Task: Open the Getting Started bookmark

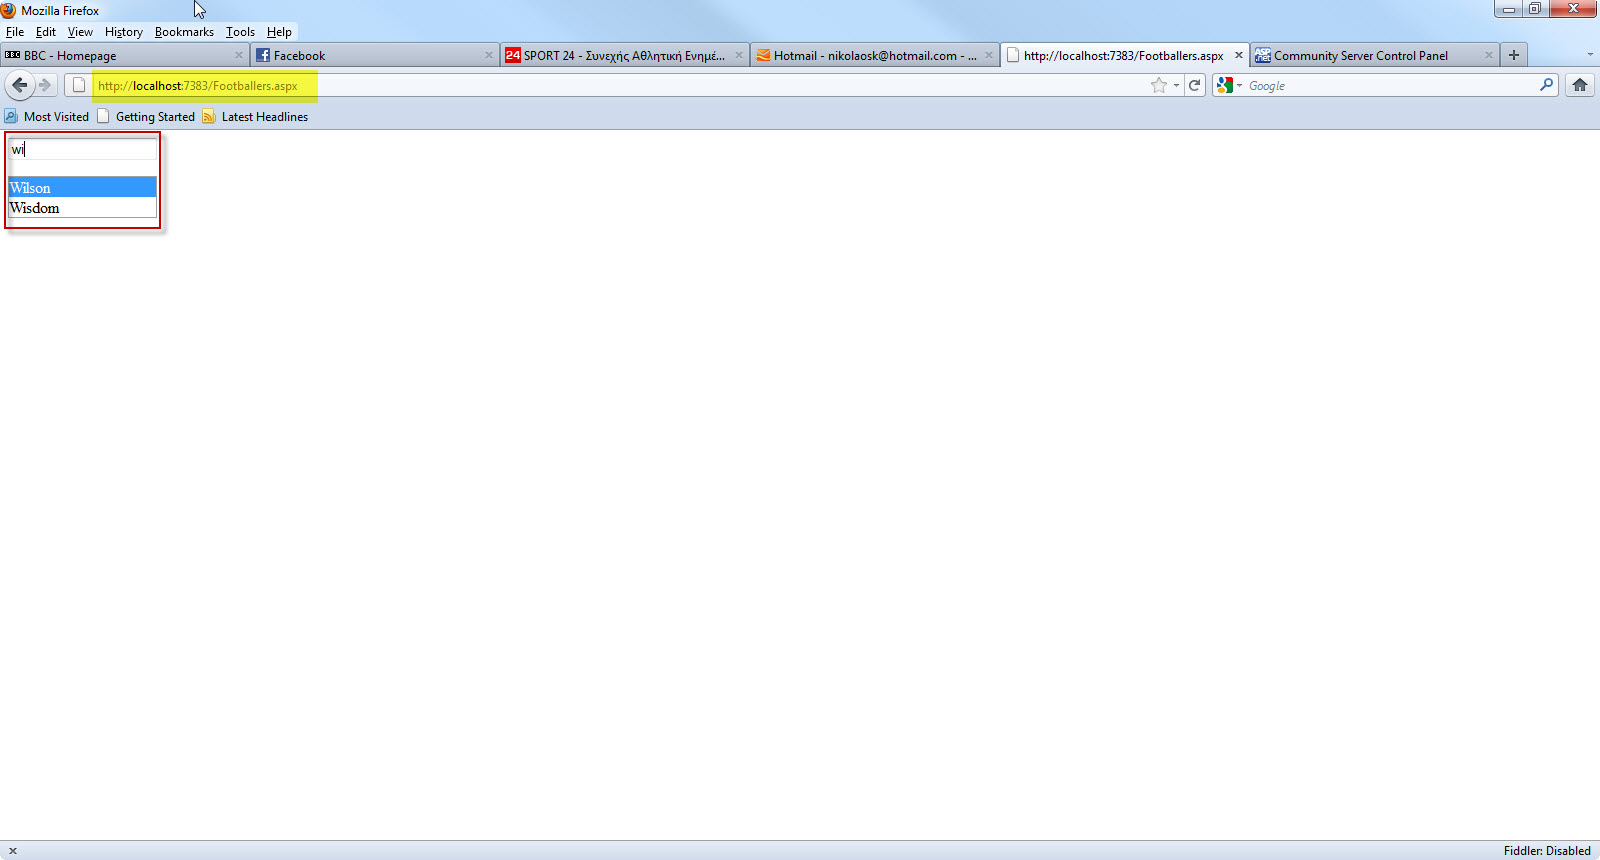Action: [x=146, y=116]
